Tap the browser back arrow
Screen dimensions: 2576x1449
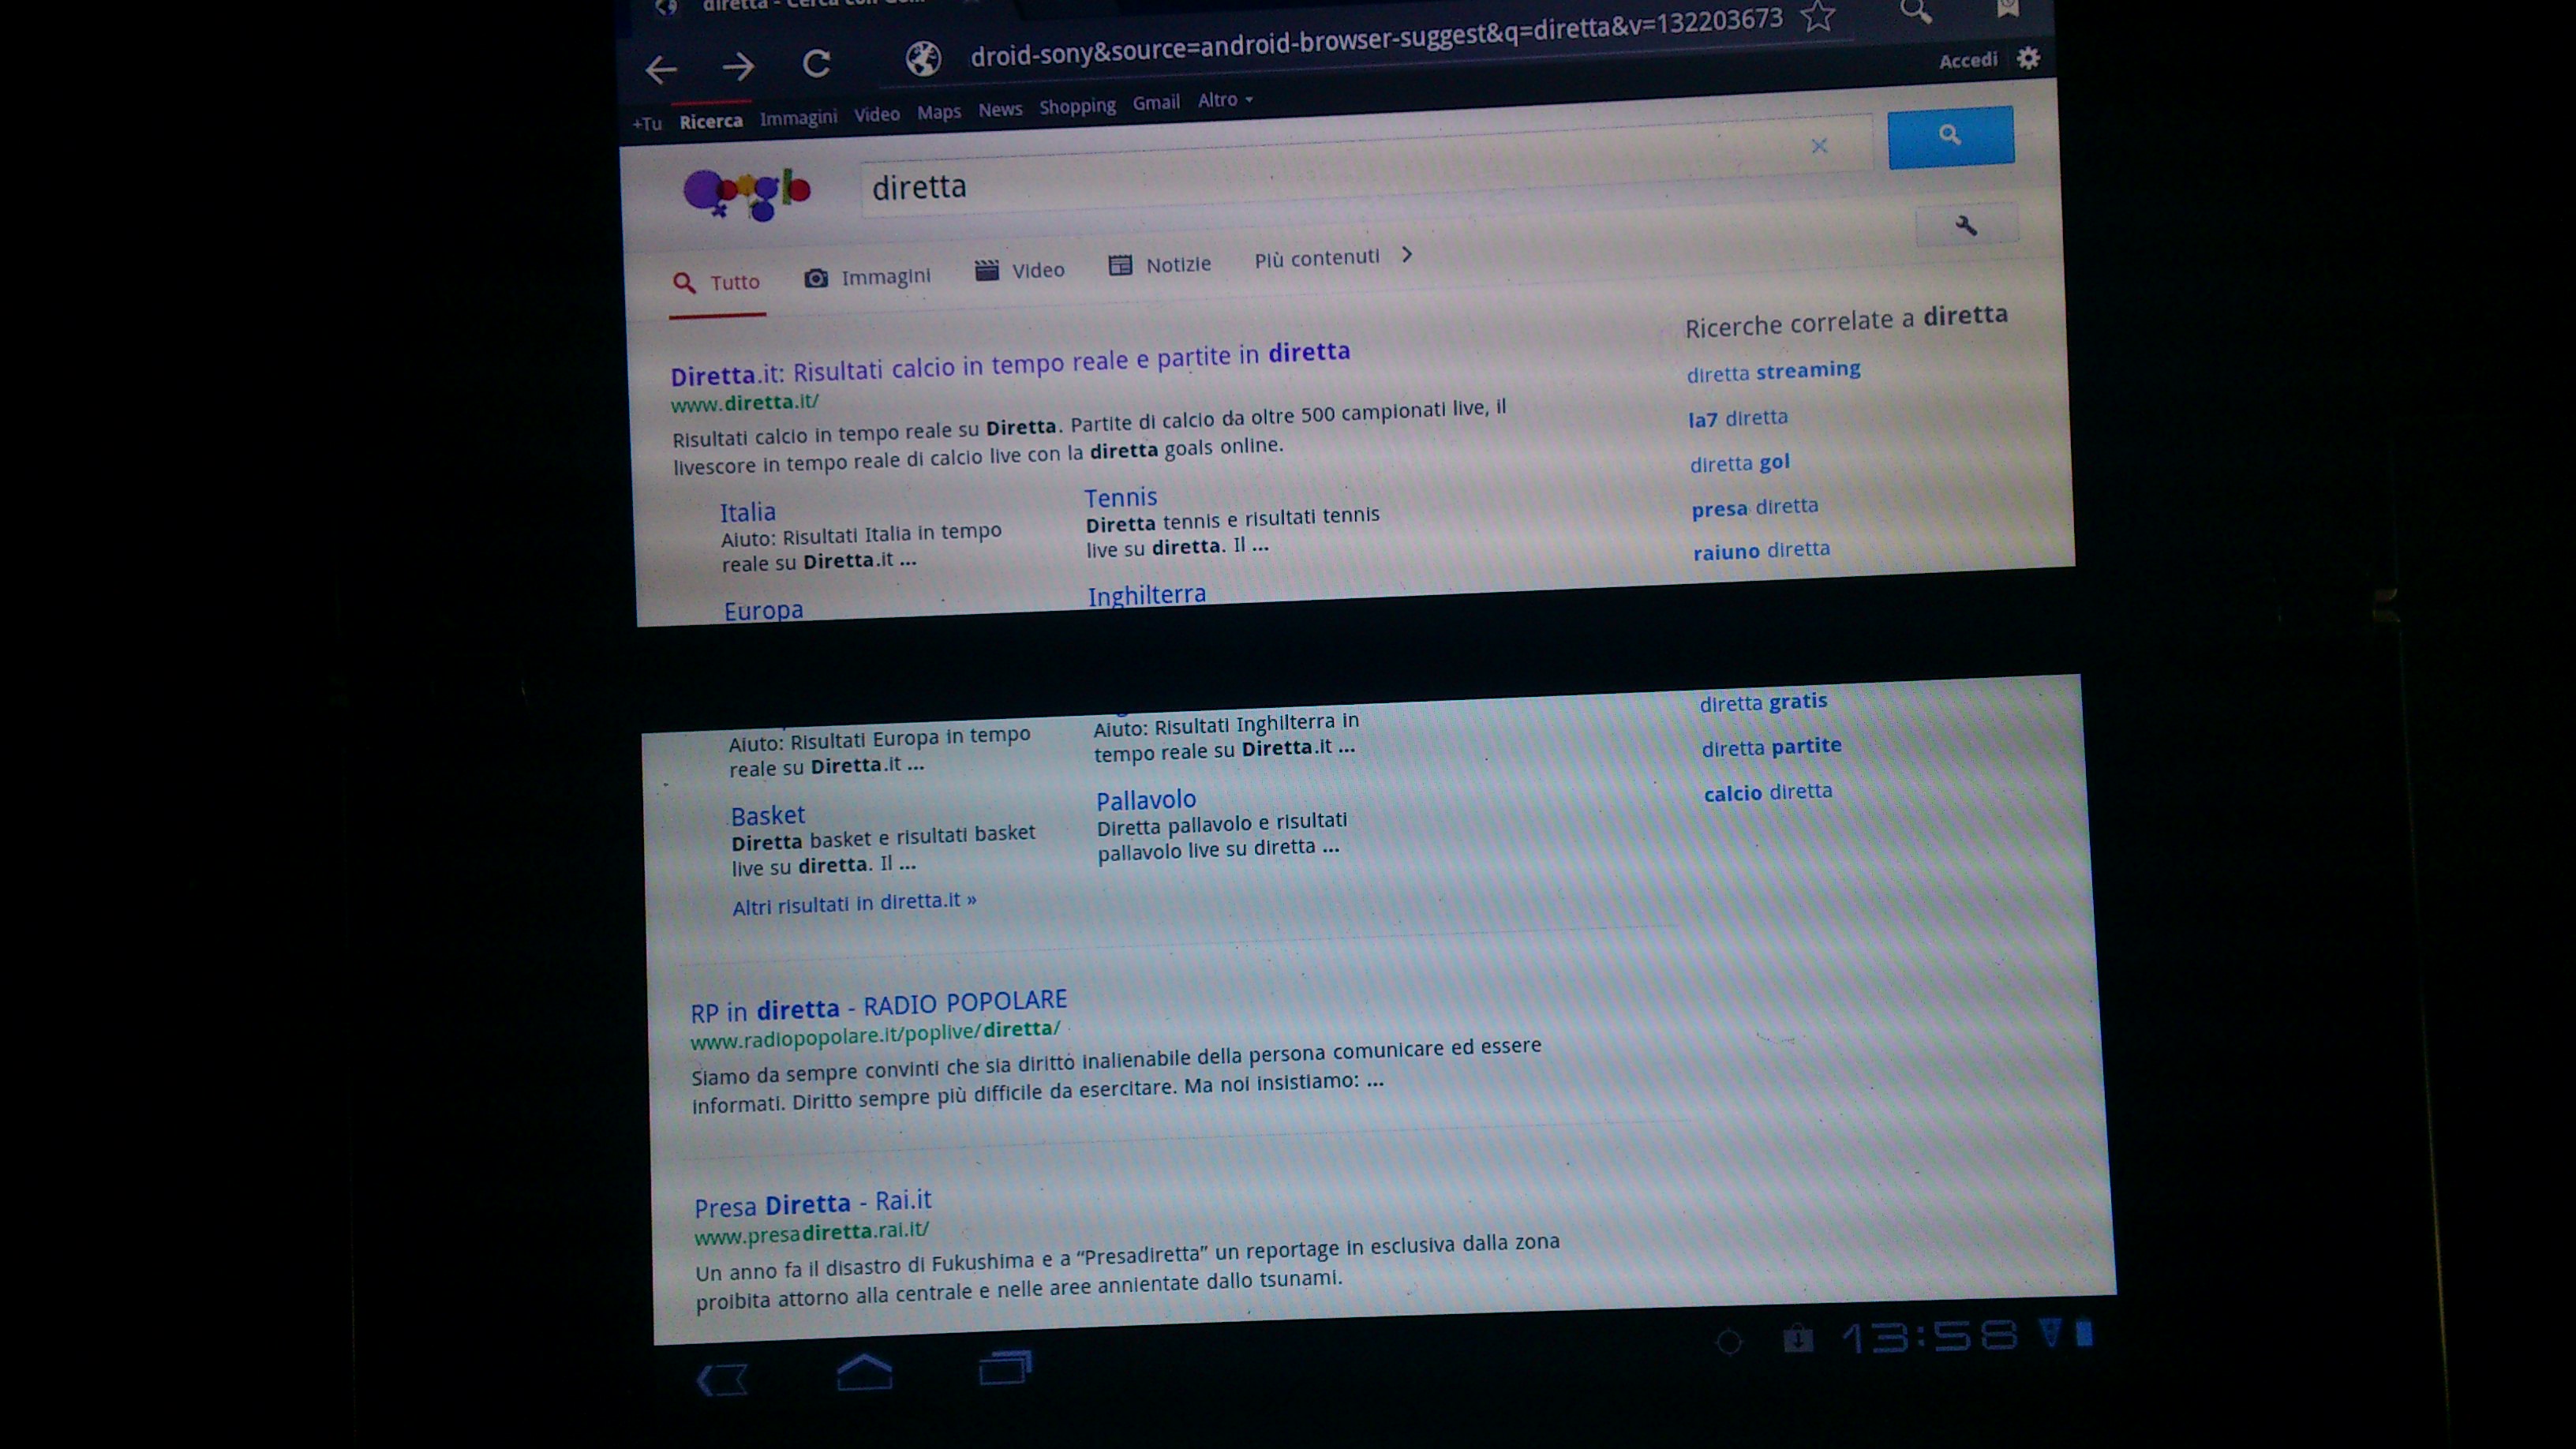click(661, 69)
